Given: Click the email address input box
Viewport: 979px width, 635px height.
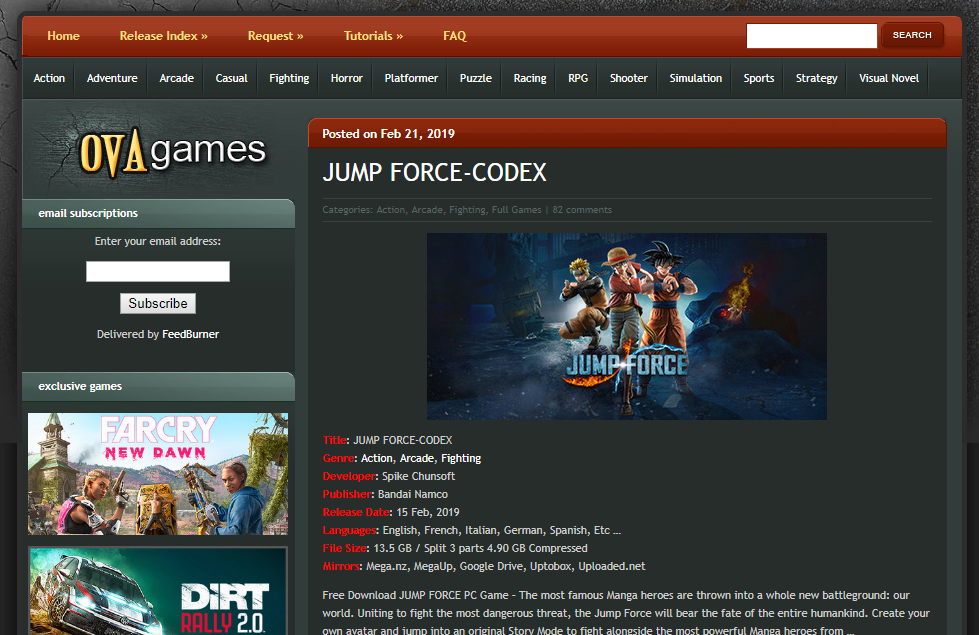Looking at the screenshot, I should pyautogui.click(x=157, y=271).
